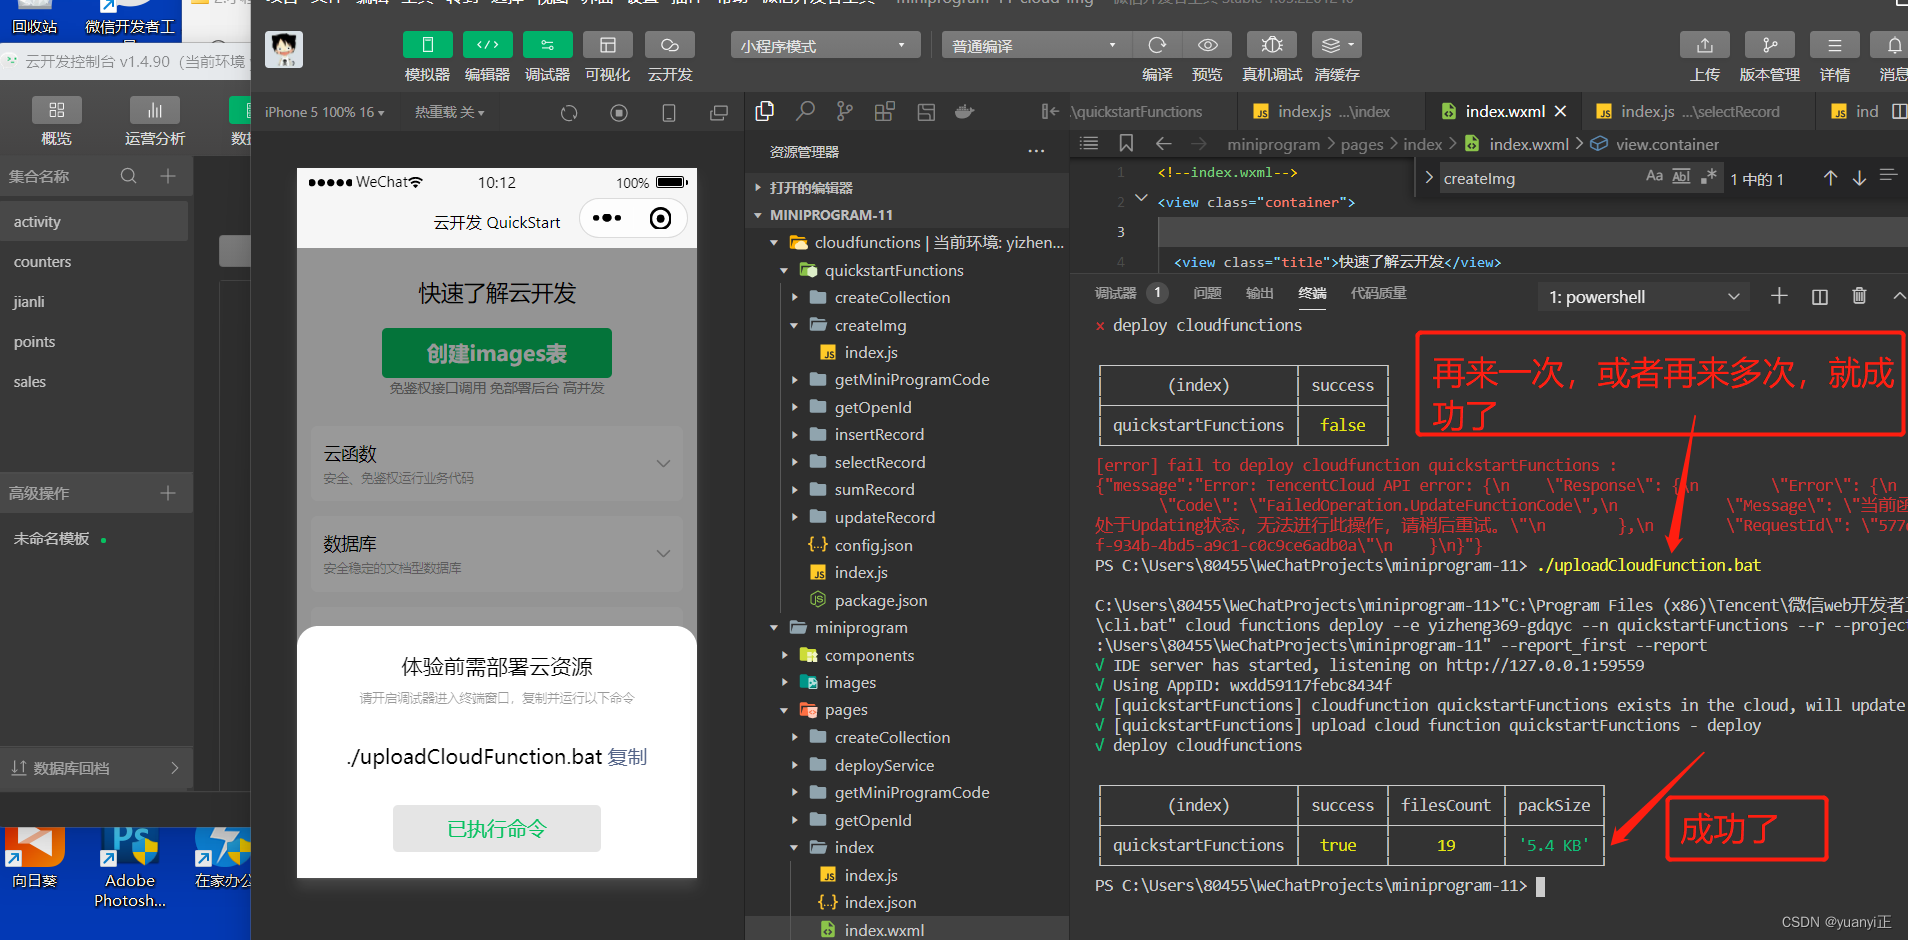Click the navigate back arrow
The image size is (1908, 940).
(x=1163, y=143)
